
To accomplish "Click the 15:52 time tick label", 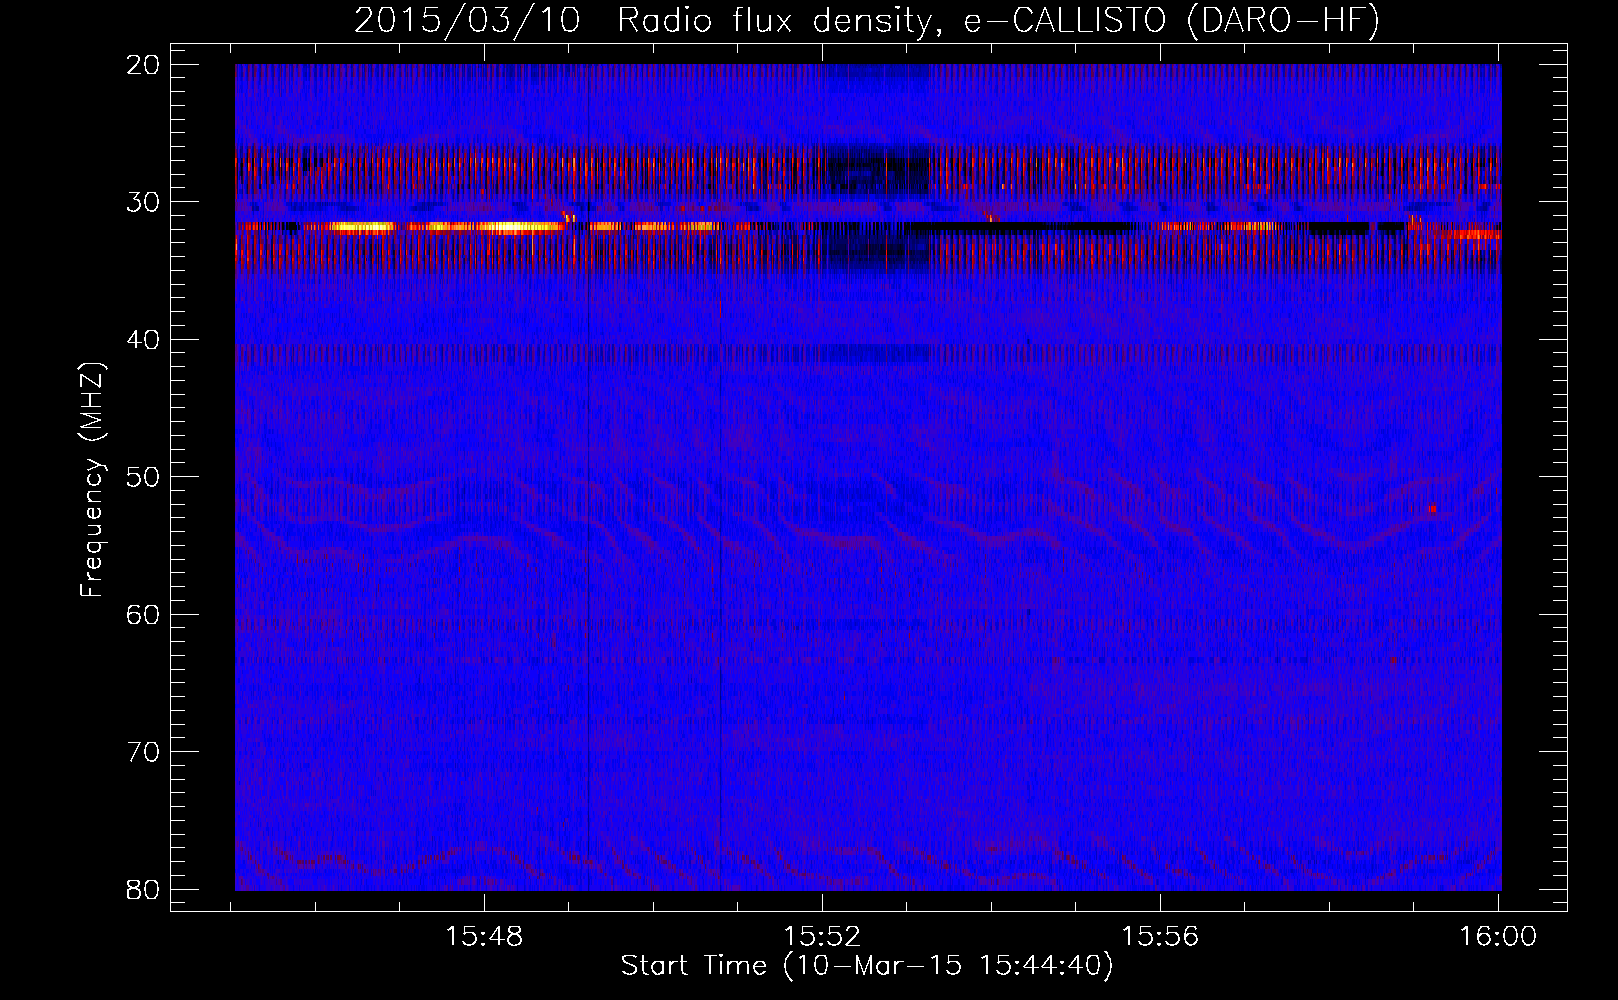I will [x=822, y=937].
